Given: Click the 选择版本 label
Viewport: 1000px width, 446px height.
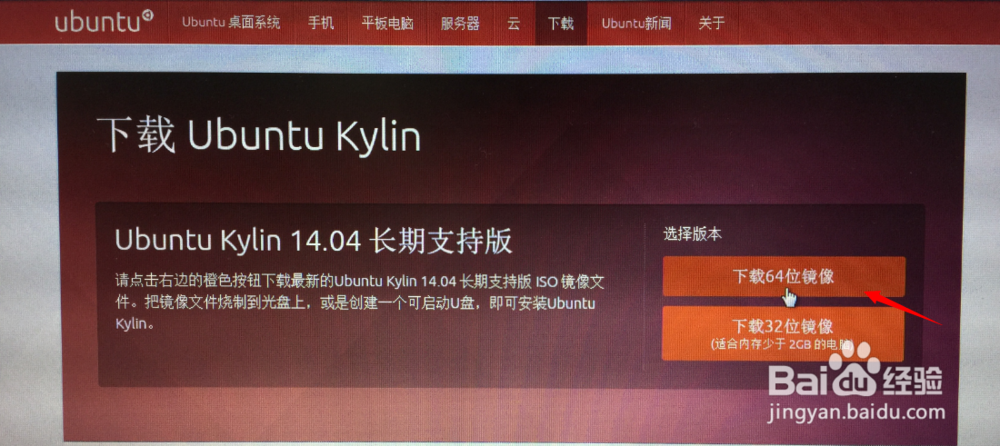Looking at the screenshot, I should click(x=692, y=234).
